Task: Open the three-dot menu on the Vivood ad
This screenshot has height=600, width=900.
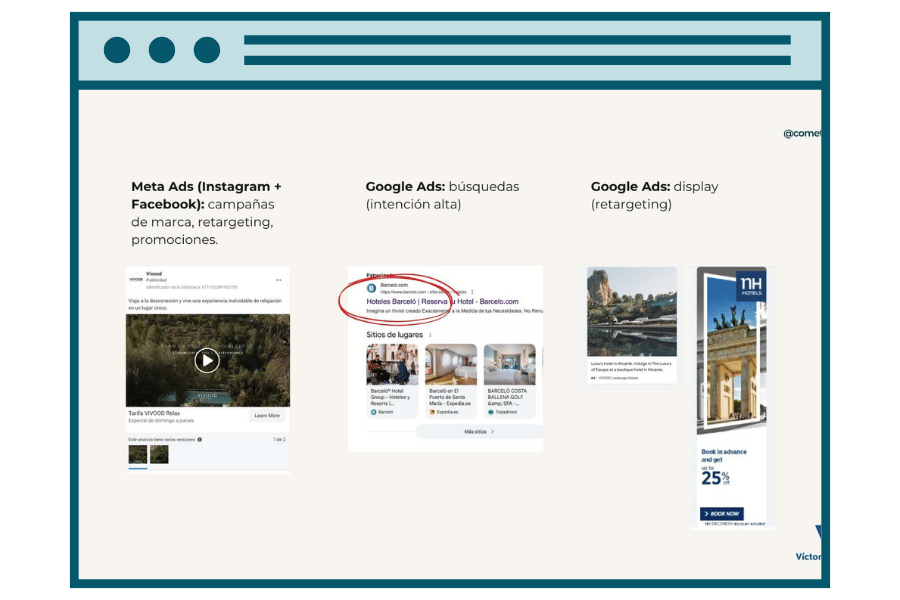Action: coord(278,280)
